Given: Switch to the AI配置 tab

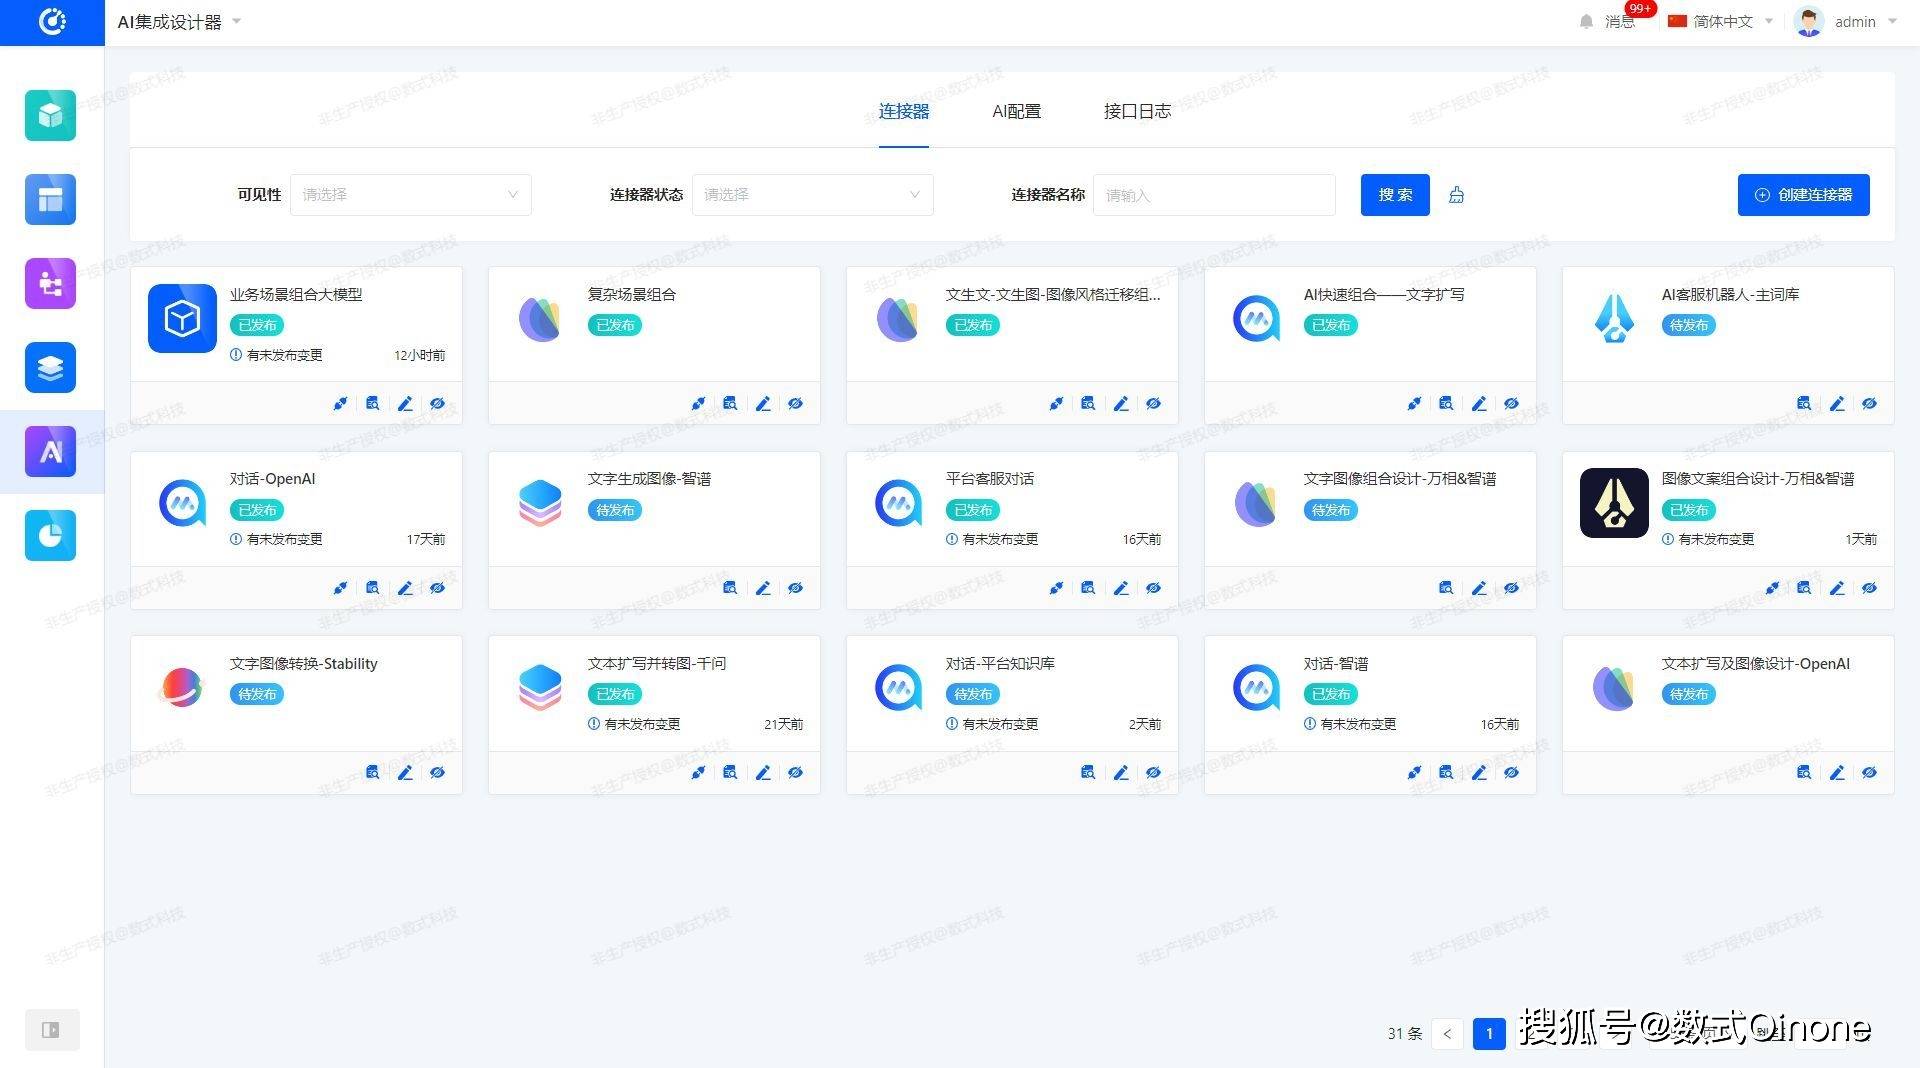Looking at the screenshot, I should (x=1015, y=111).
